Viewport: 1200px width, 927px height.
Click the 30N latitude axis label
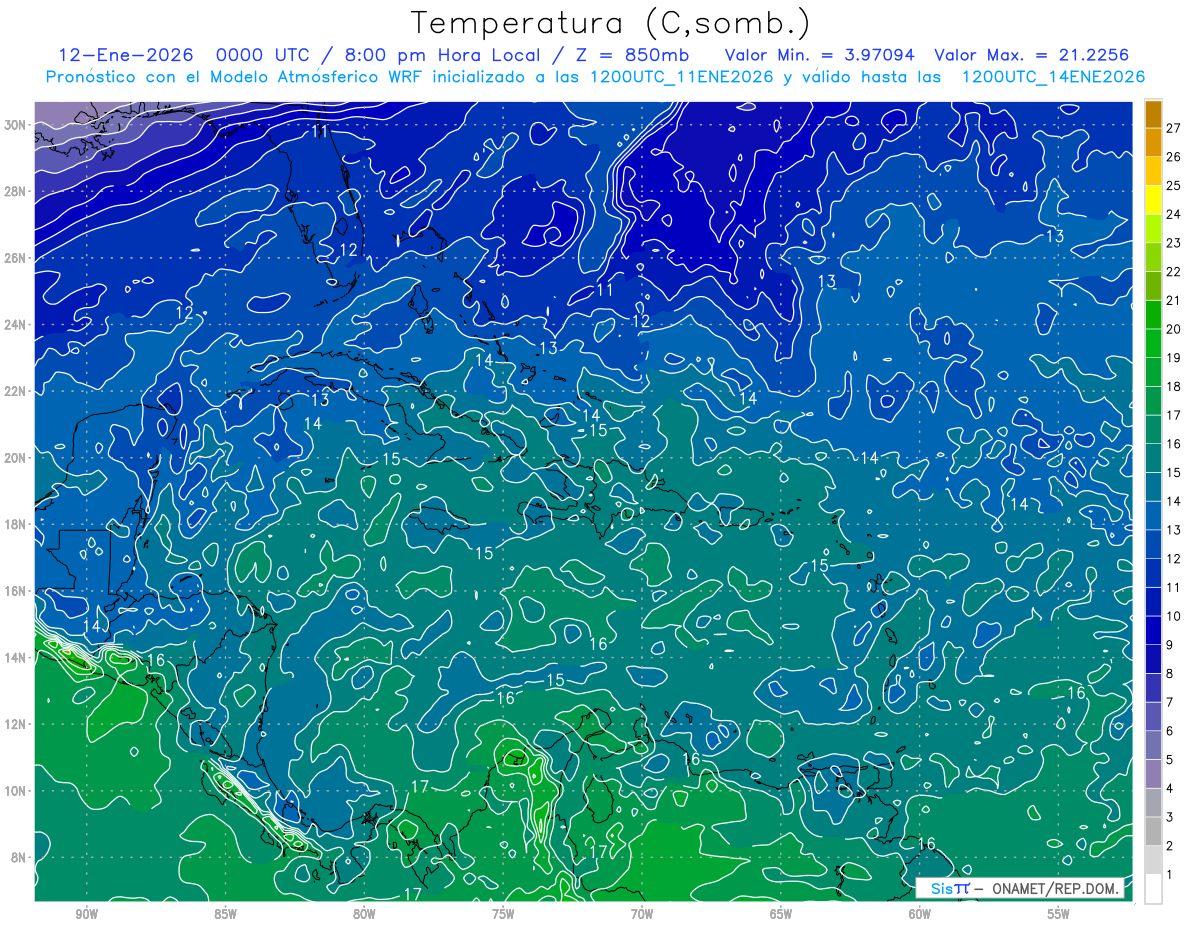17,125
